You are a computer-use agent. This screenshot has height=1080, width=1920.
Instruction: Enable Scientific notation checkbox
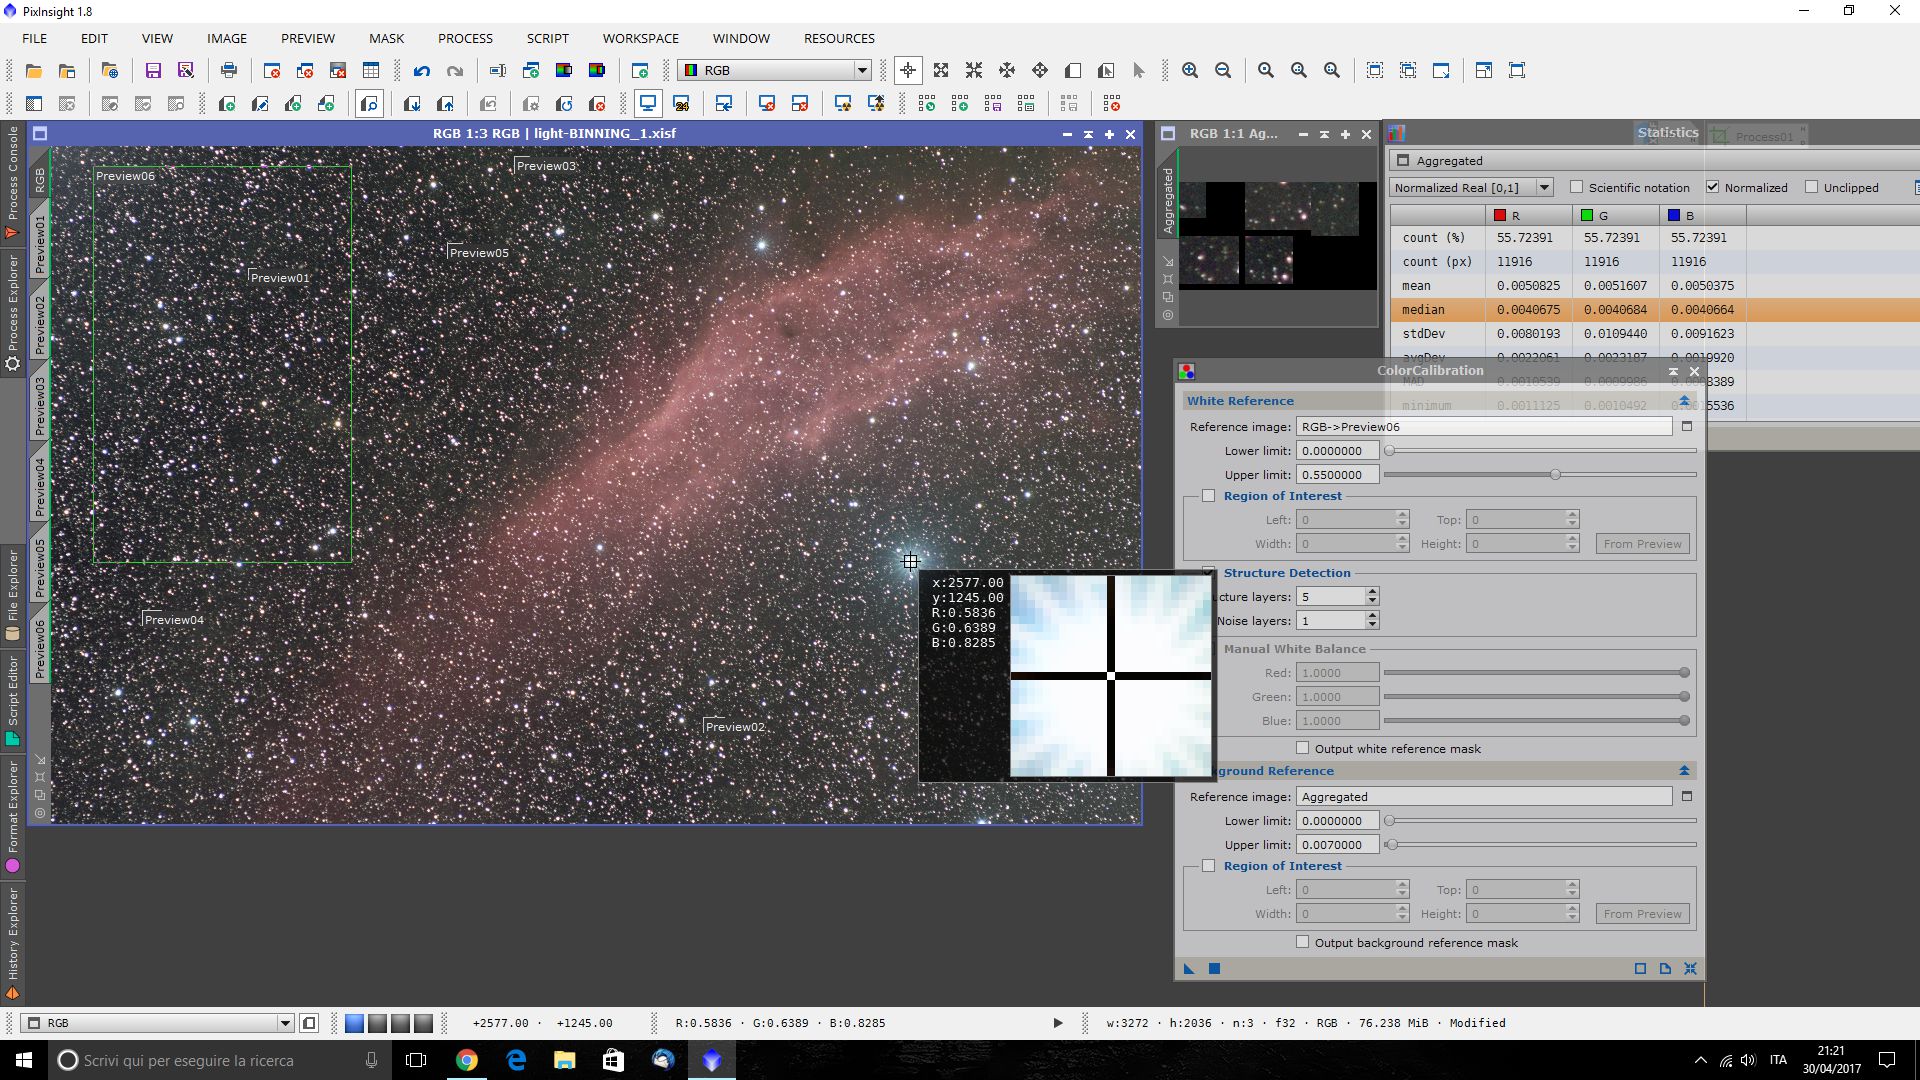[1577, 187]
